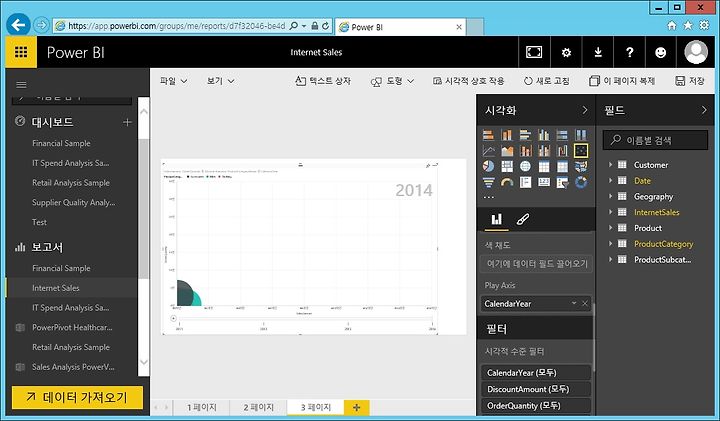Select the 100% stacked column chart visualization

[581, 135]
